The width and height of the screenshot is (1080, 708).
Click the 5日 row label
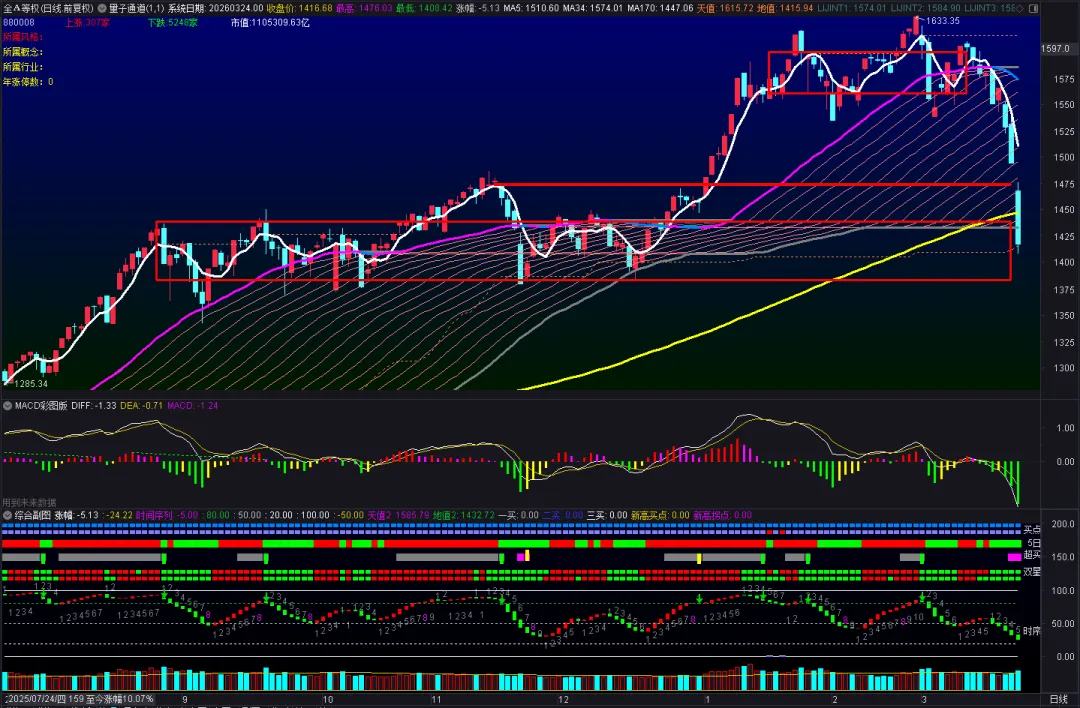(1034, 543)
